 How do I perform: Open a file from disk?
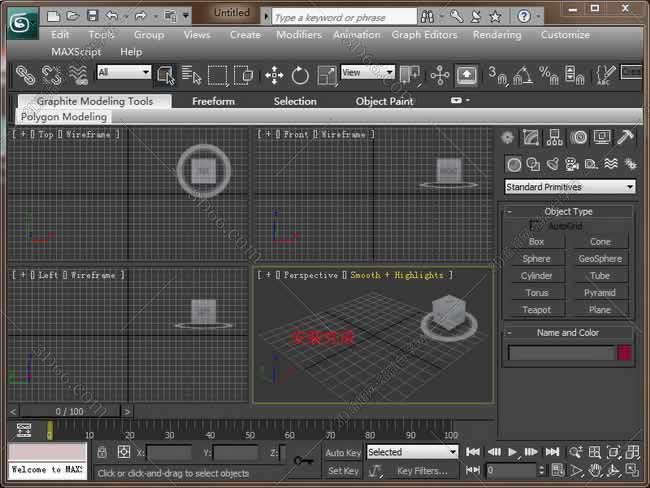coord(73,17)
